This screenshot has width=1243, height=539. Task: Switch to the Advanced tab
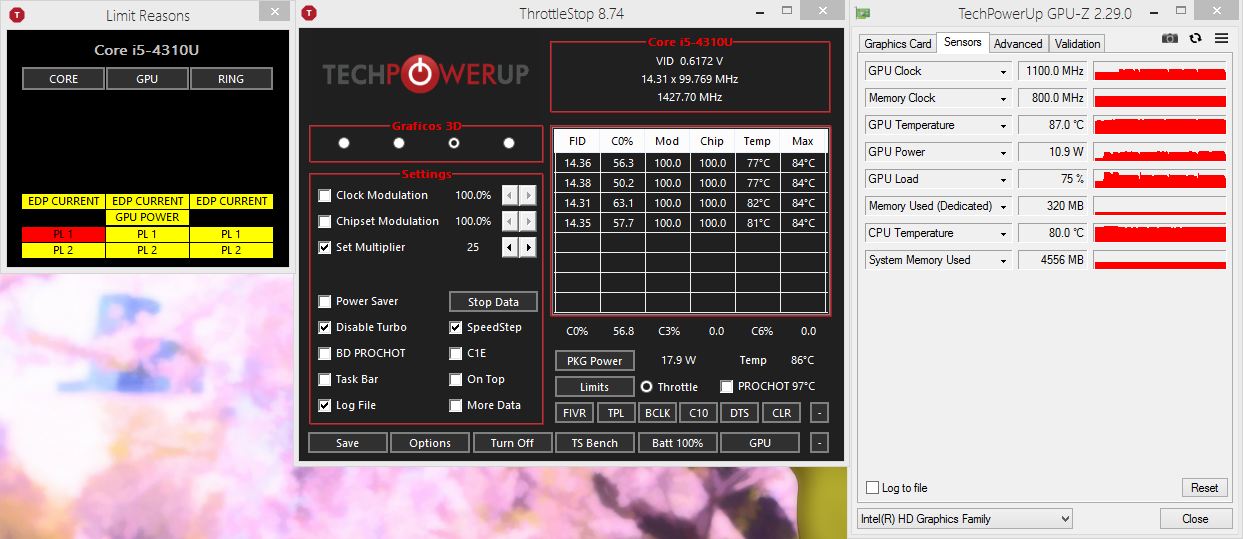click(x=1018, y=44)
